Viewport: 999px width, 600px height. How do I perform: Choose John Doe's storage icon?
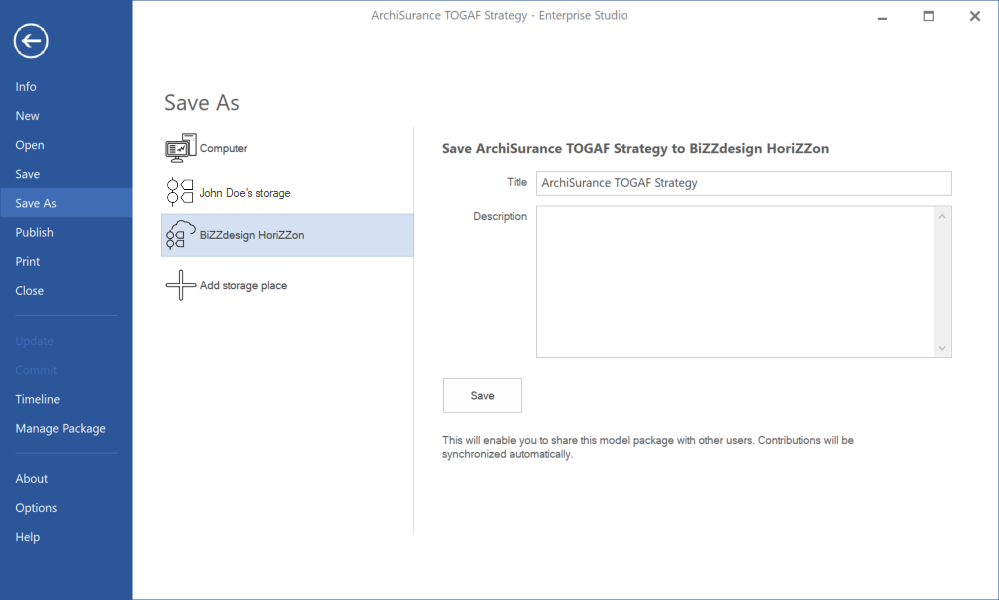click(x=180, y=192)
